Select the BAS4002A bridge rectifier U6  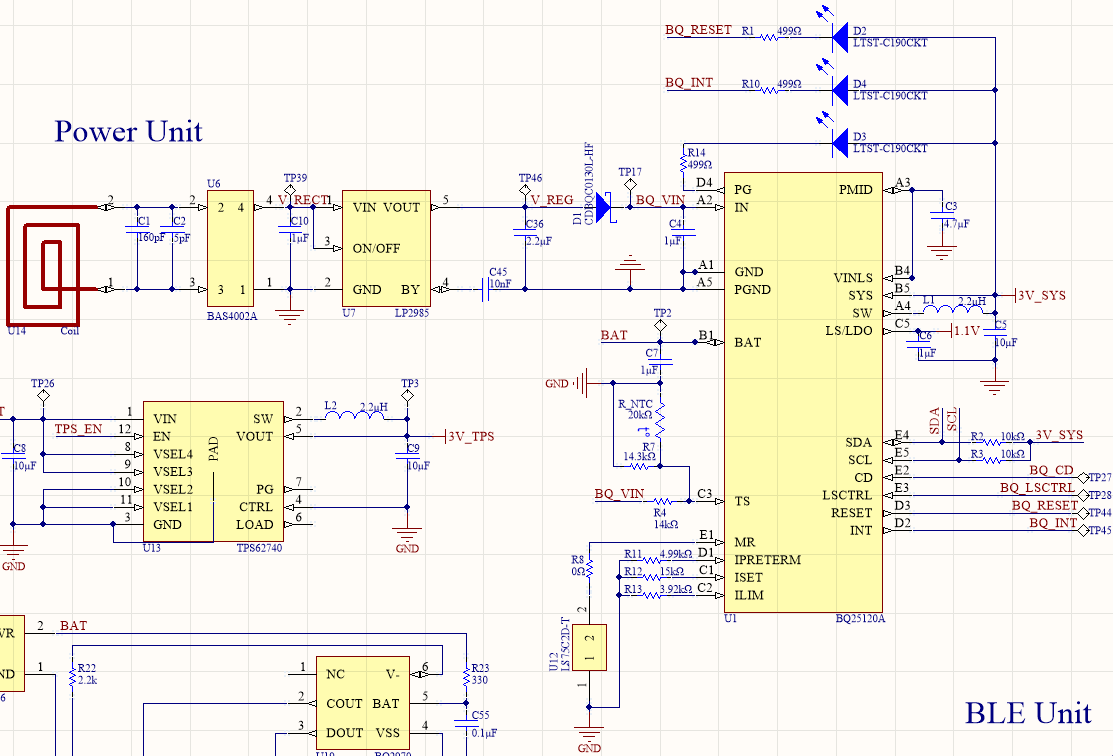231,248
